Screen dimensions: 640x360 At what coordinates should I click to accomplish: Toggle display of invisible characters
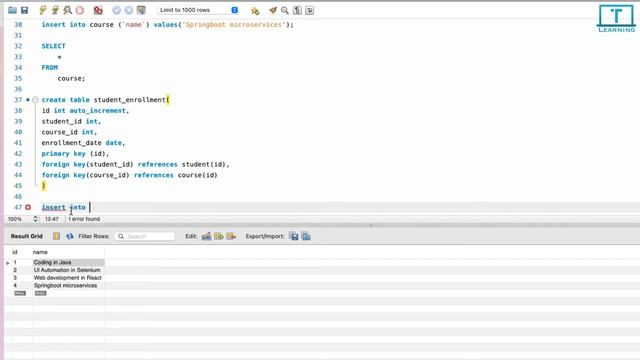pos(297,10)
